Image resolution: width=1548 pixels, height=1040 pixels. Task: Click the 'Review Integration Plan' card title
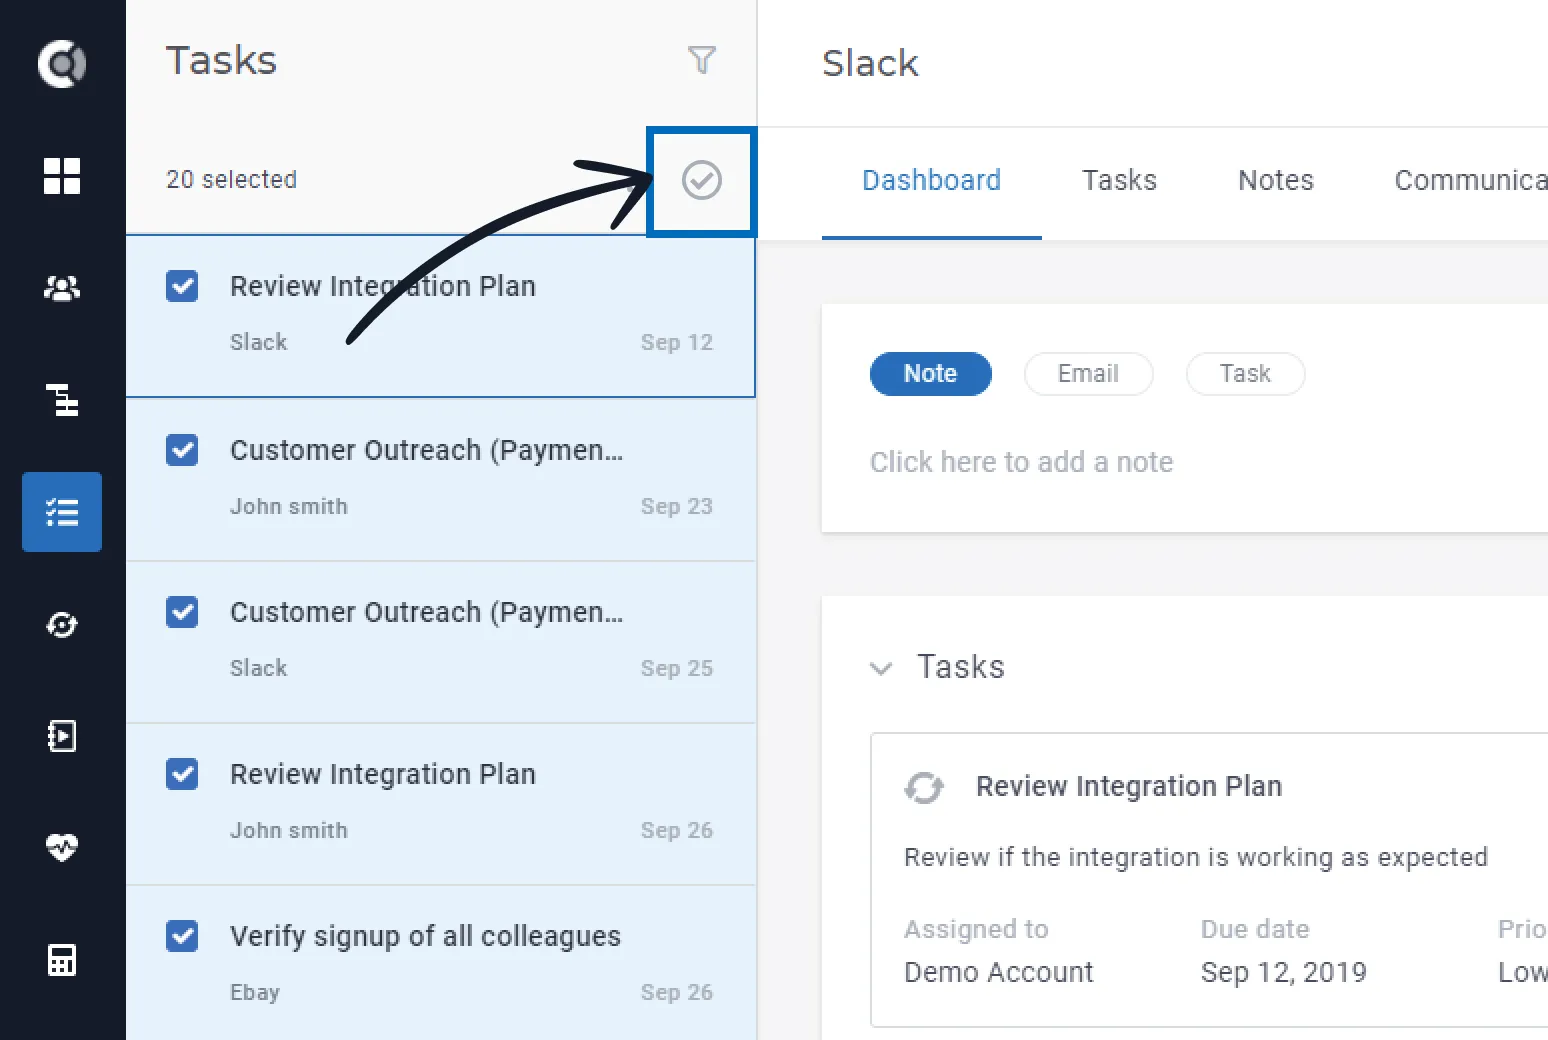(1129, 787)
